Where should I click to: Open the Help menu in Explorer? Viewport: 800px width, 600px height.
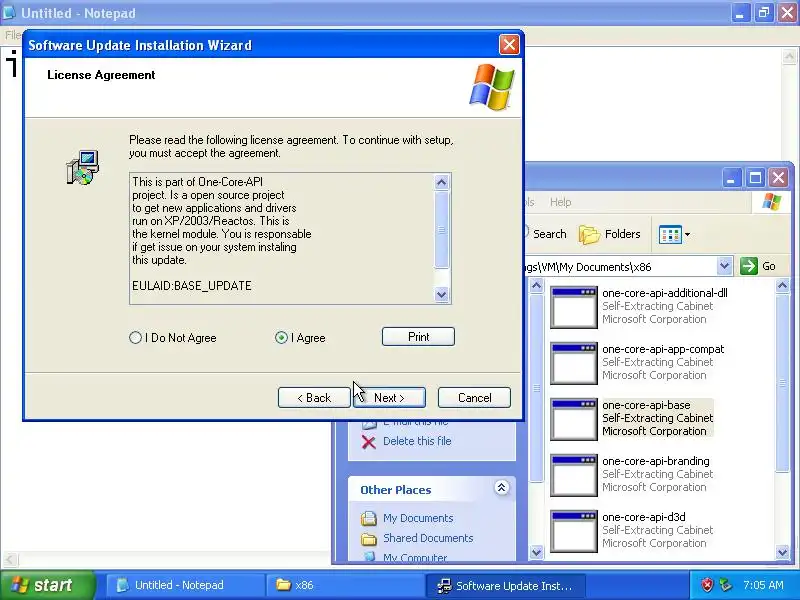[x=560, y=202]
